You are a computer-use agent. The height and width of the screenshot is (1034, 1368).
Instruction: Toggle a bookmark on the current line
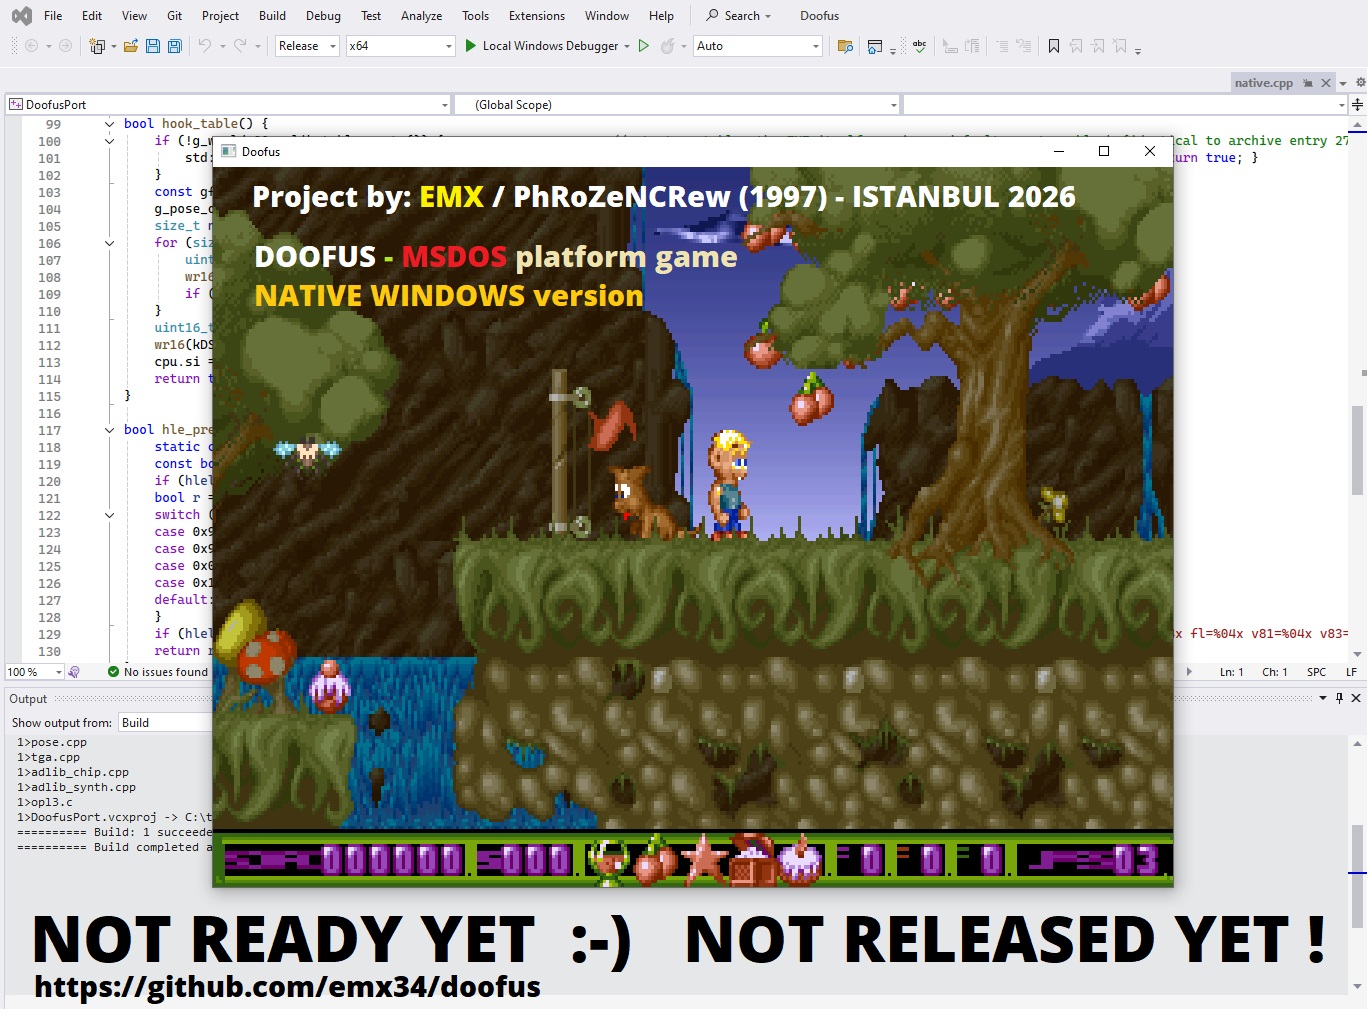coord(1054,46)
